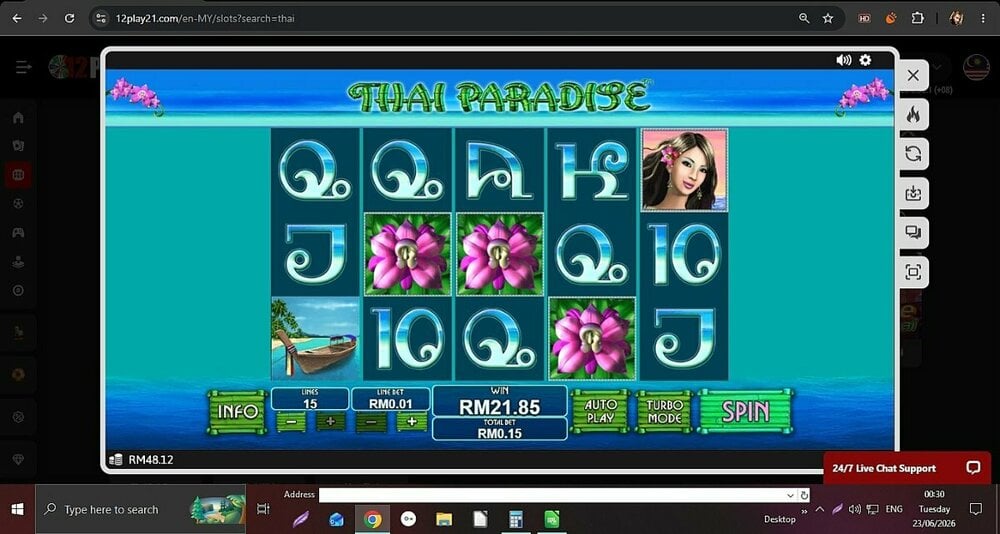Decrease Lines with minus button
The height and width of the screenshot is (534, 1000).
pos(291,422)
